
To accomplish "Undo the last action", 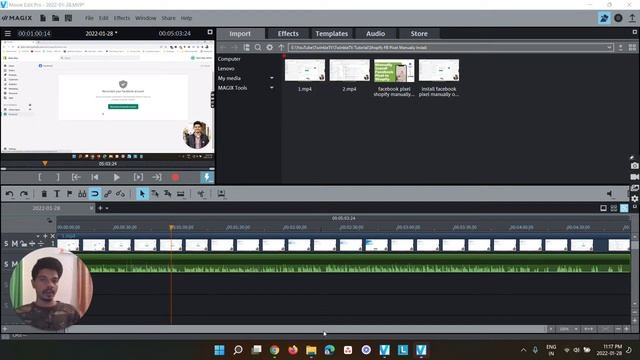I will click(10, 194).
